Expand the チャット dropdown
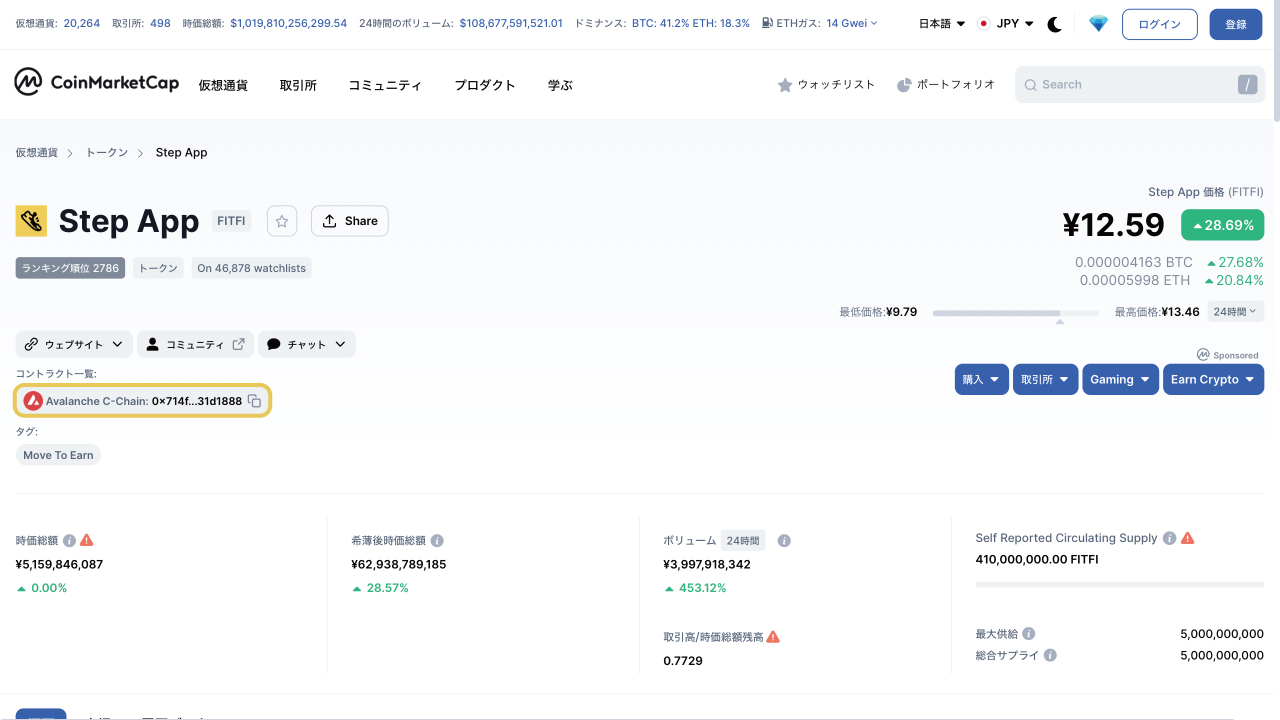Screen dimensions: 1280x720 307,344
